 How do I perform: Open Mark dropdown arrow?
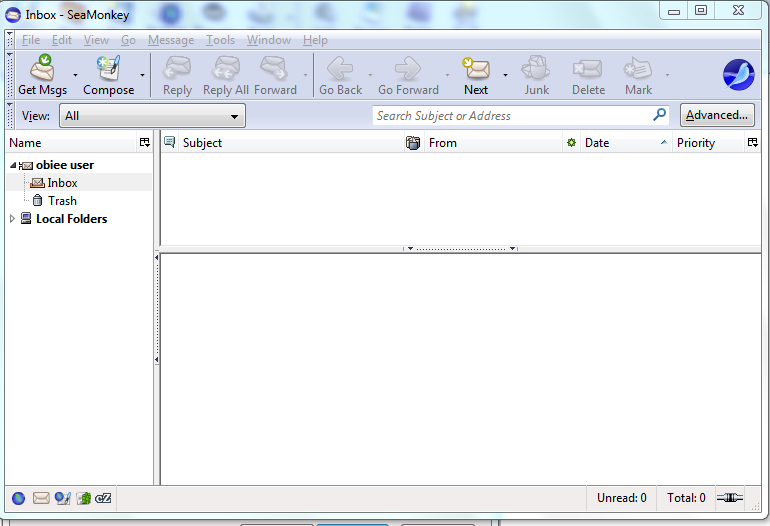click(667, 75)
